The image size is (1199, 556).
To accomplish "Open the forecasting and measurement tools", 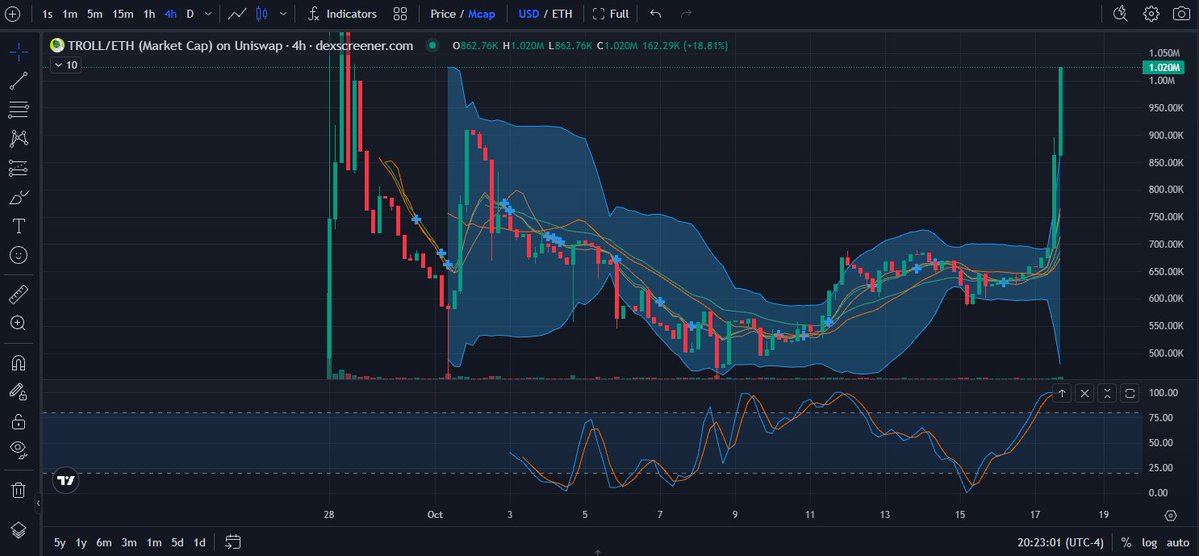I will [x=18, y=167].
